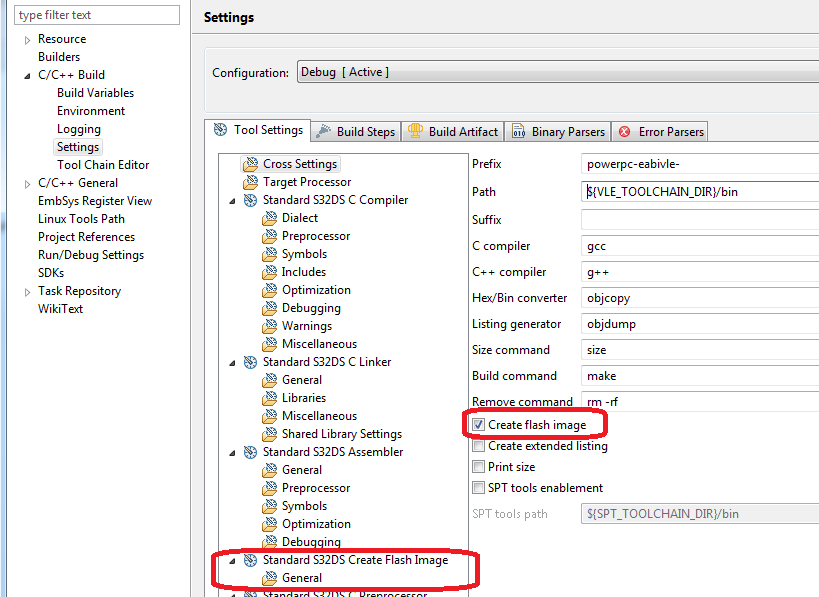Click the Binary Parsers tab icon
The image size is (819, 597).
coord(518,131)
